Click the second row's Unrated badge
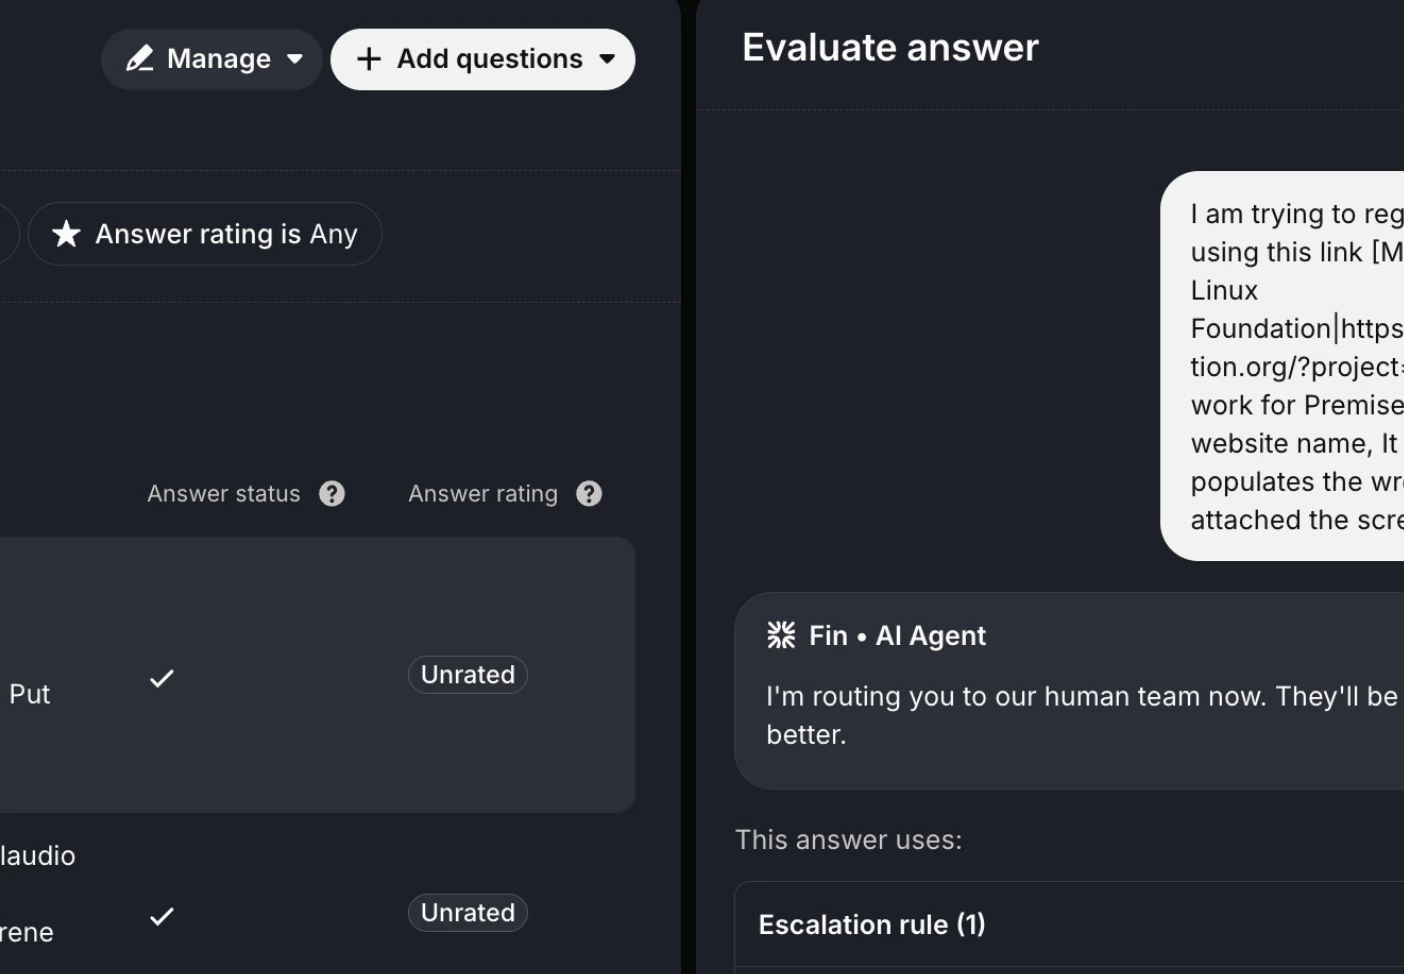Image resolution: width=1404 pixels, height=974 pixels. click(467, 913)
